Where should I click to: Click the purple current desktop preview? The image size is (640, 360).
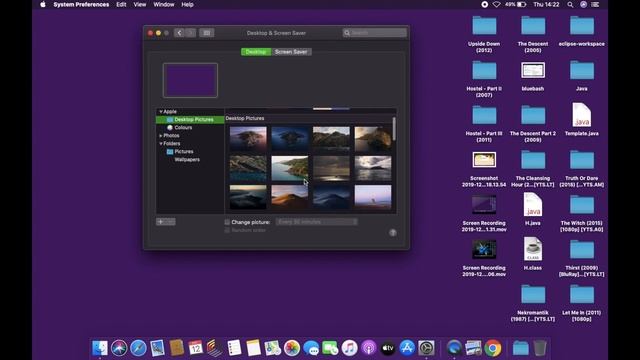click(190, 80)
